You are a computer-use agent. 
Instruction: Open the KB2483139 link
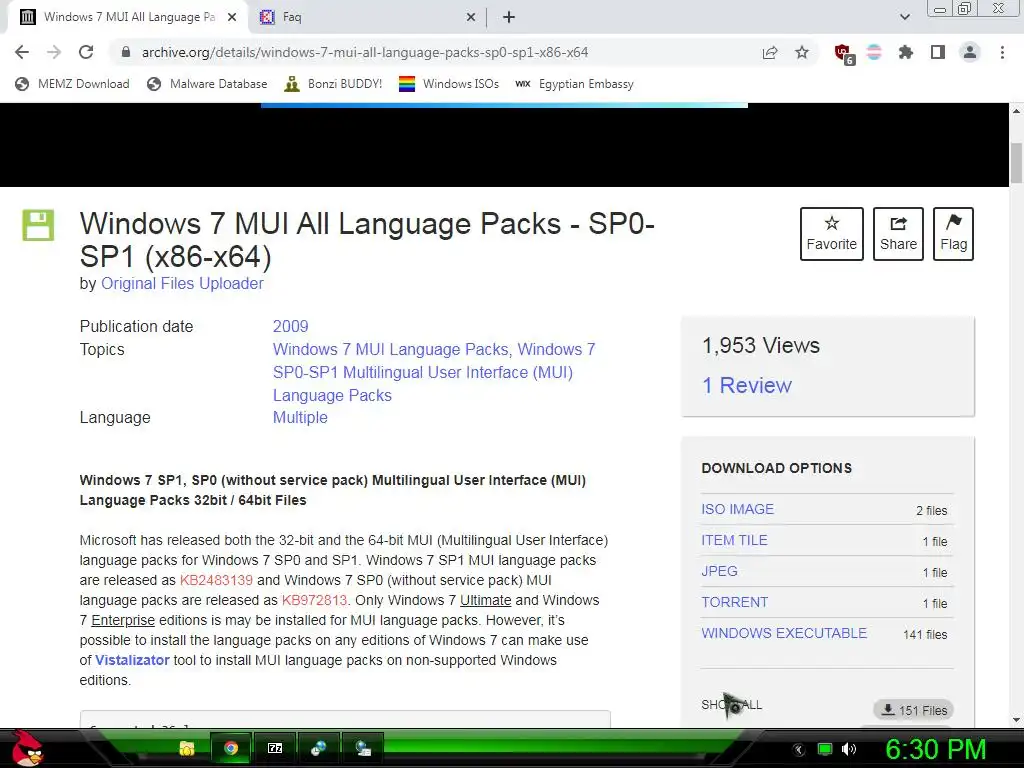(216, 580)
